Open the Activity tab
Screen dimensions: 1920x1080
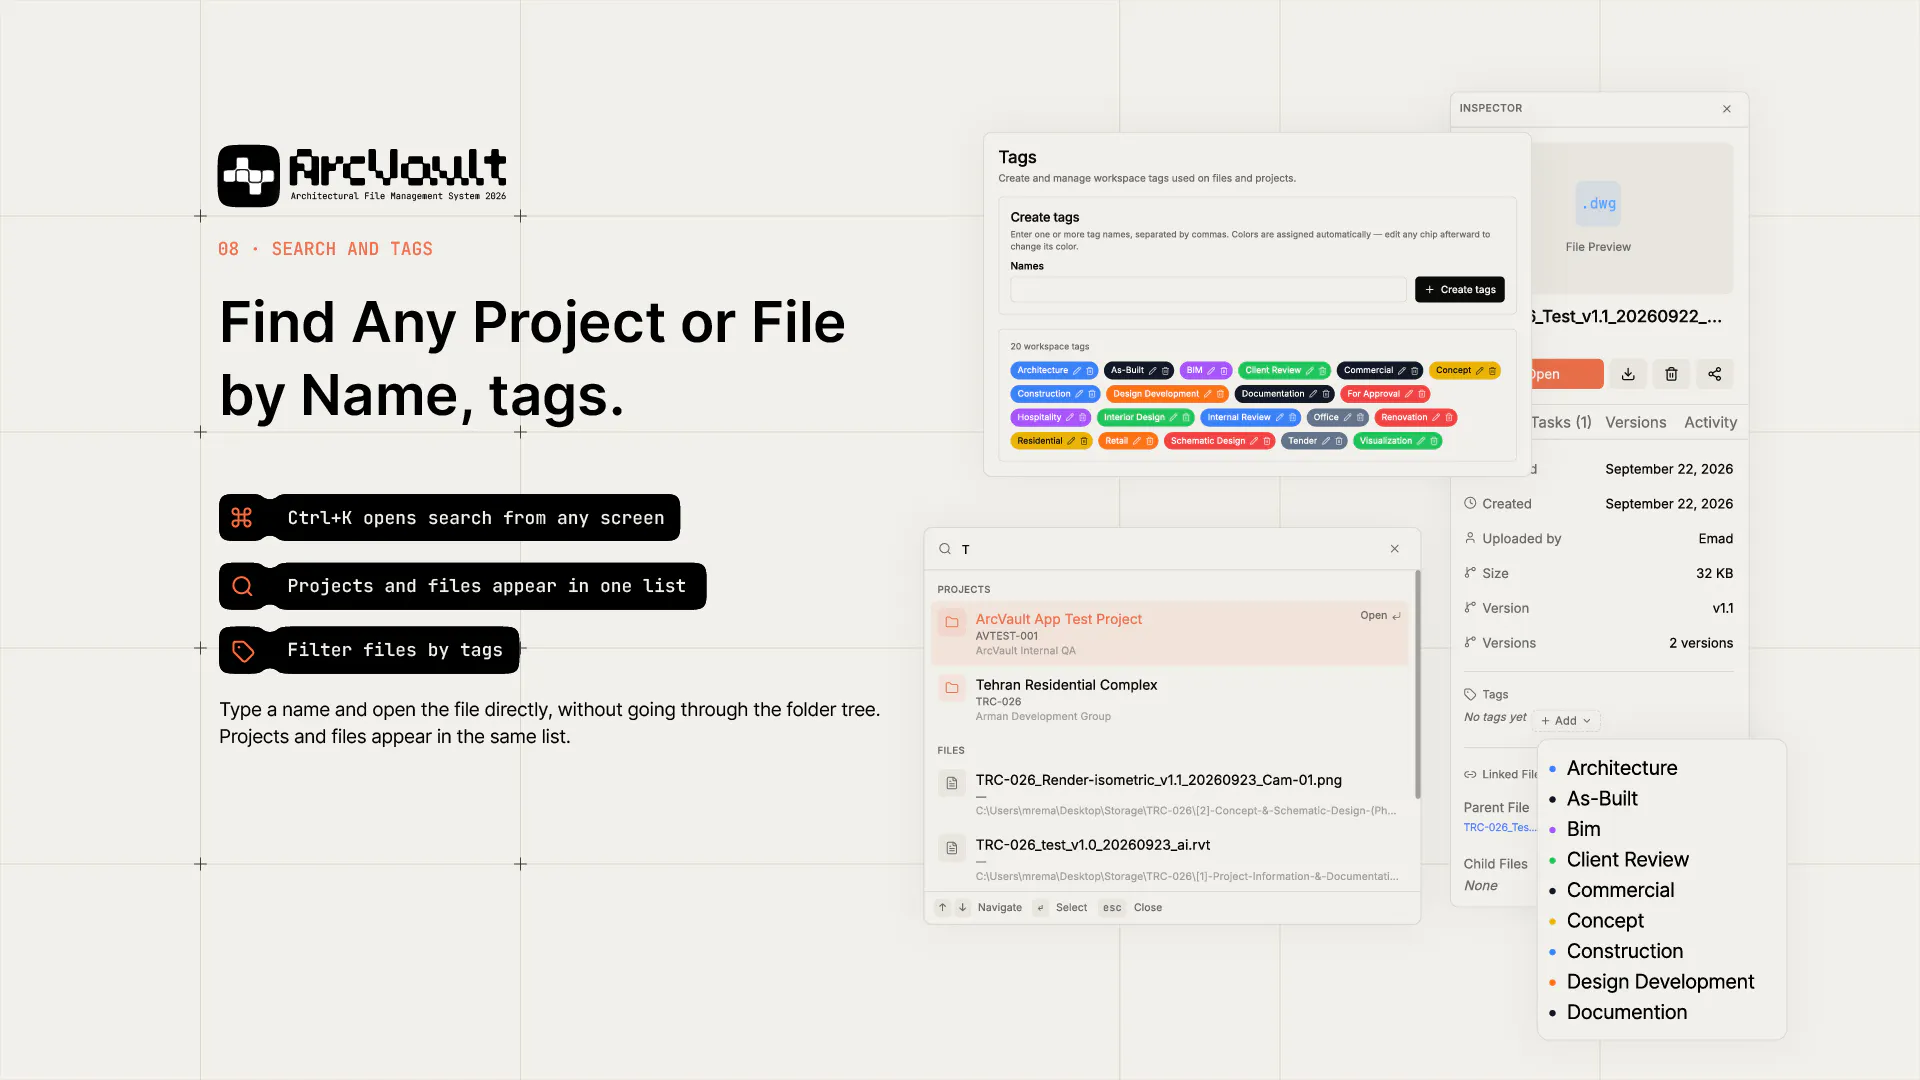[x=1710, y=422]
